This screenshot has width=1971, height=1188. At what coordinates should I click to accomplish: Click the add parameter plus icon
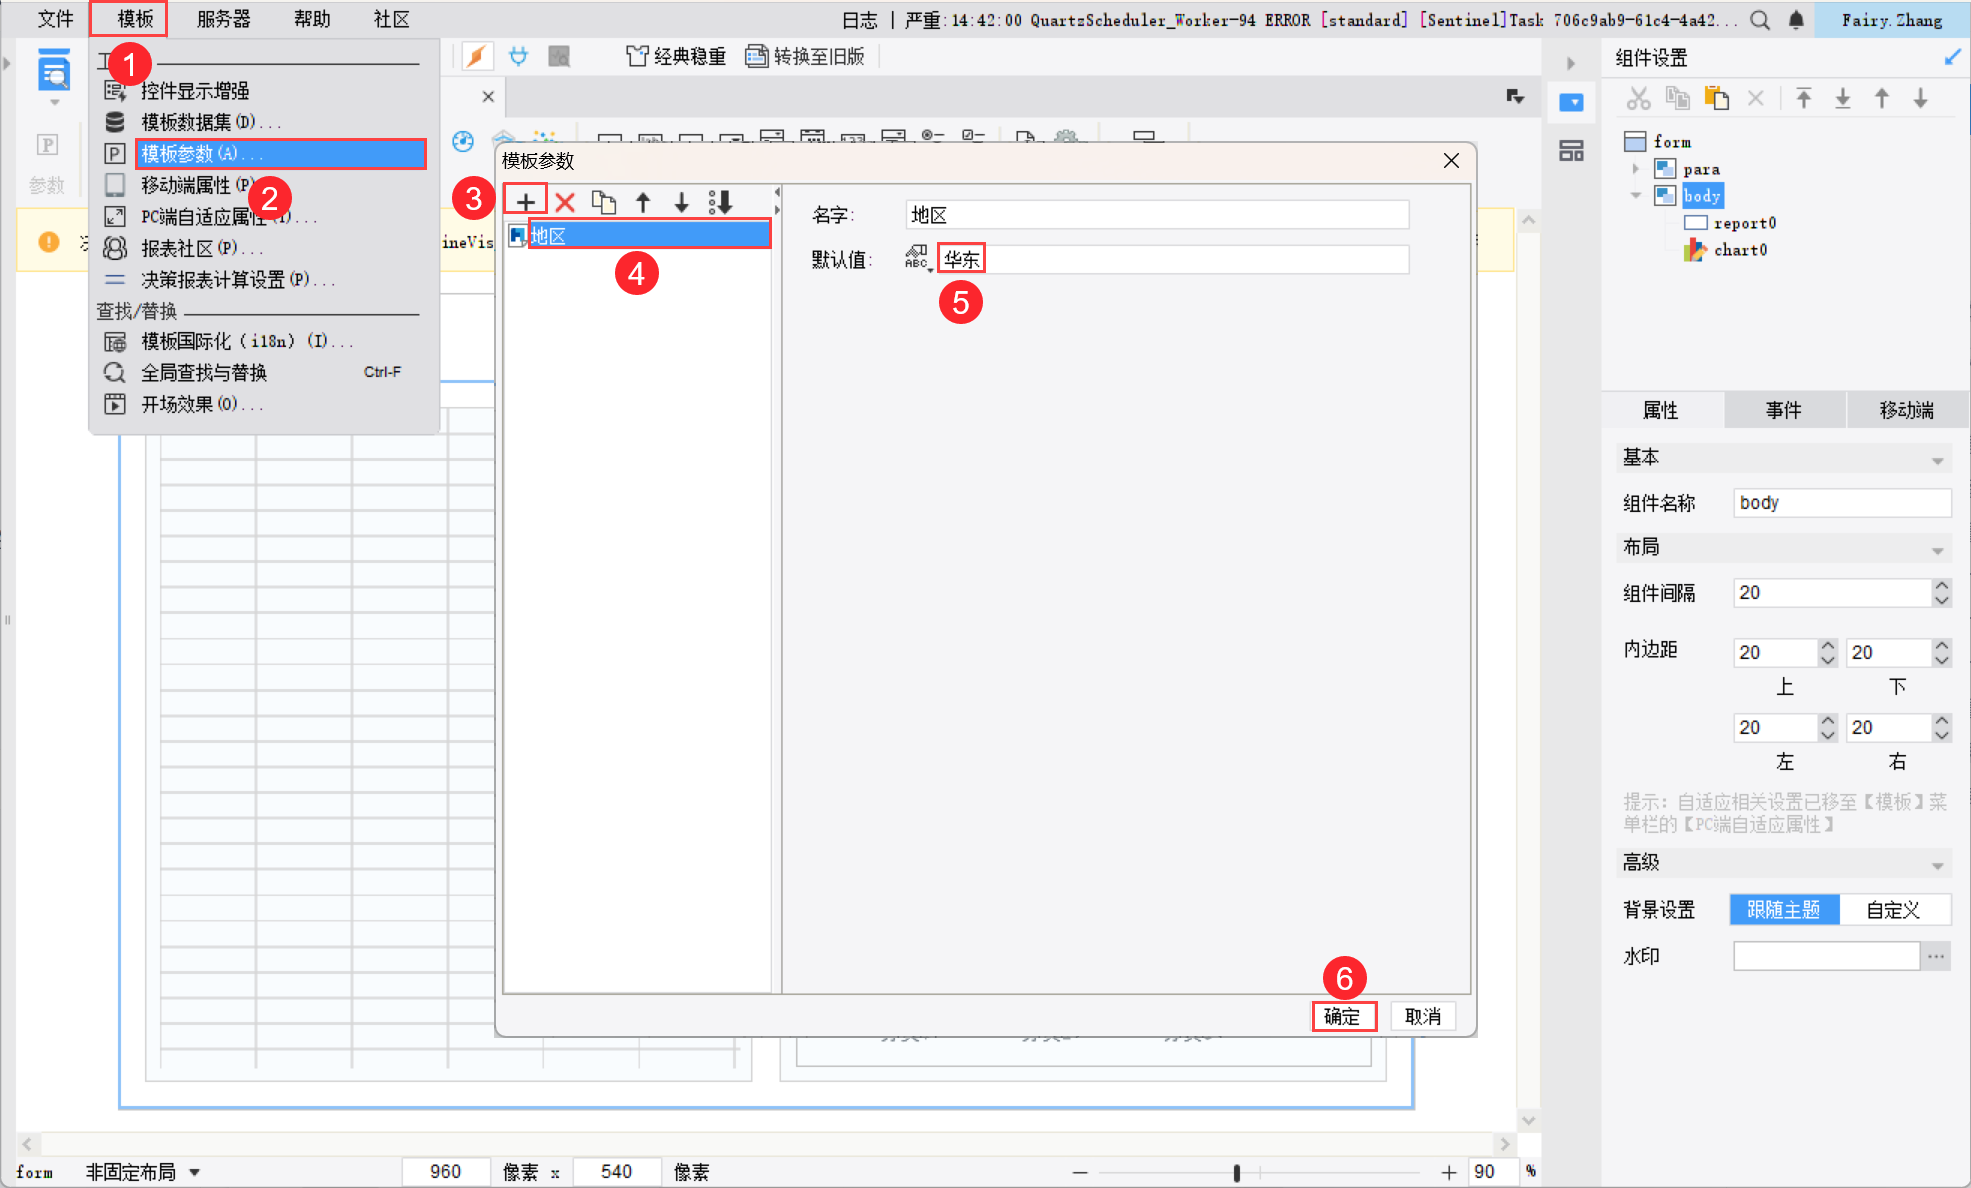coord(525,201)
